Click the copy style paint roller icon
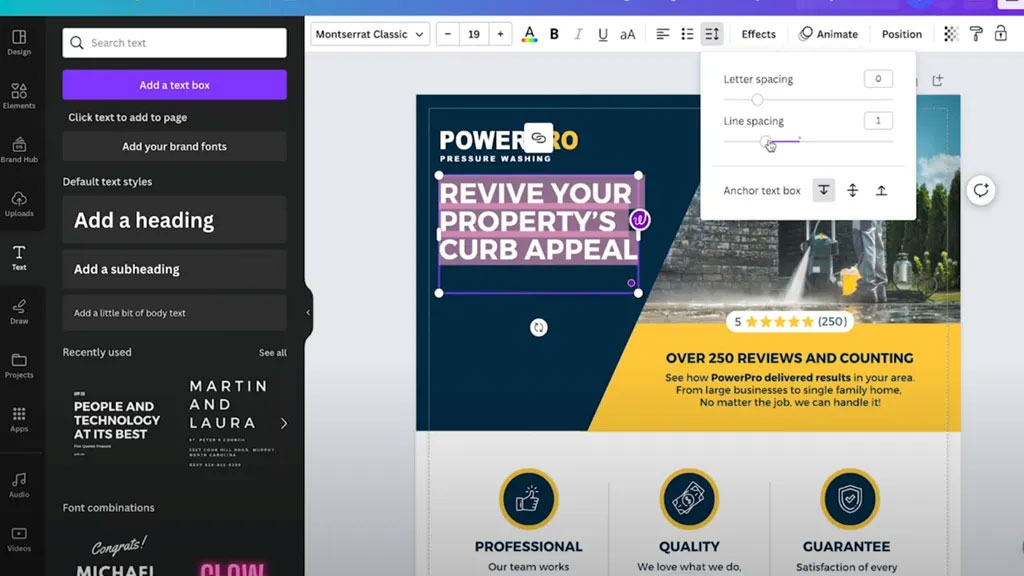 point(976,34)
